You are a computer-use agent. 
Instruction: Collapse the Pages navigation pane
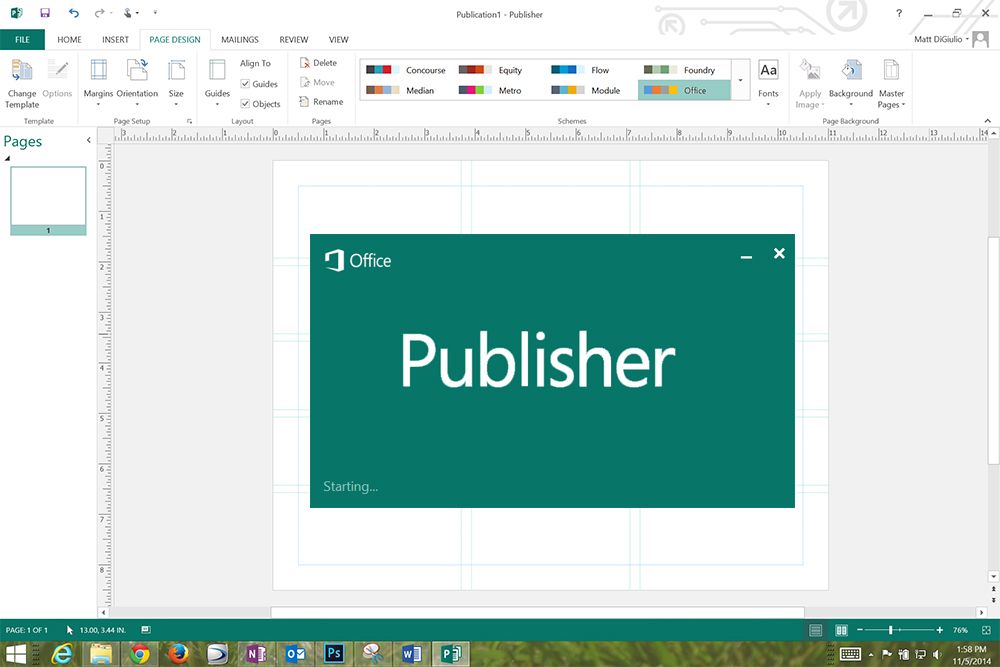[88, 141]
